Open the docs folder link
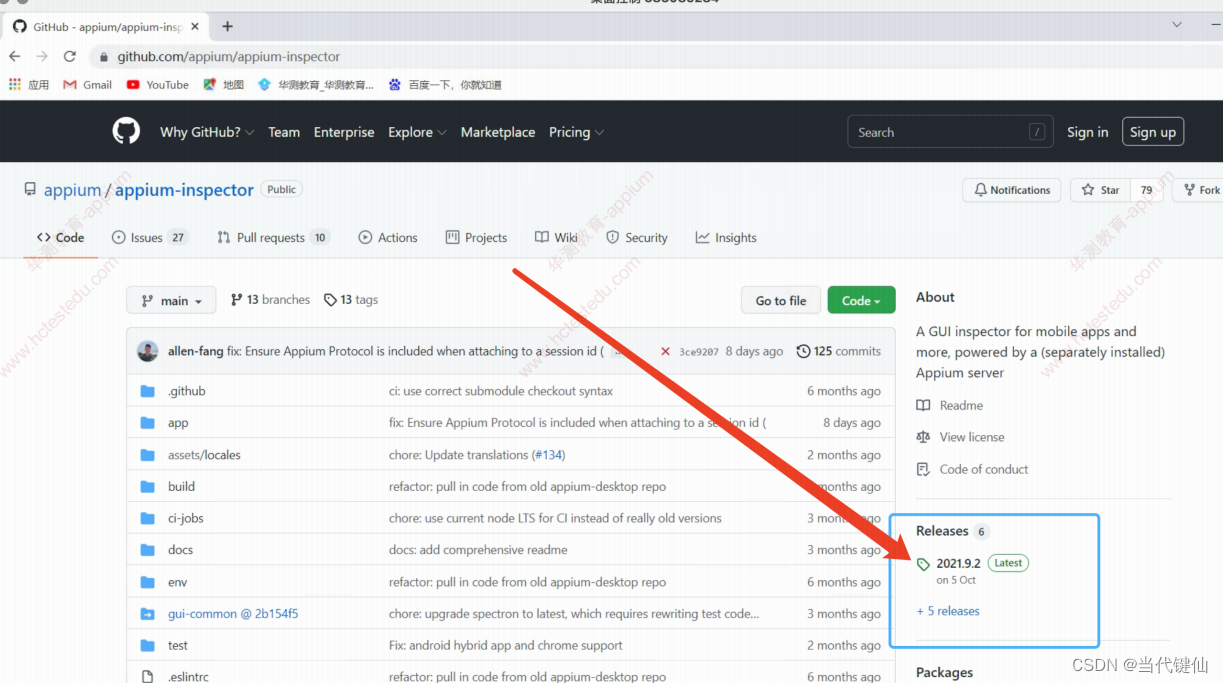The width and height of the screenshot is (1223, 683). [180, 550]
